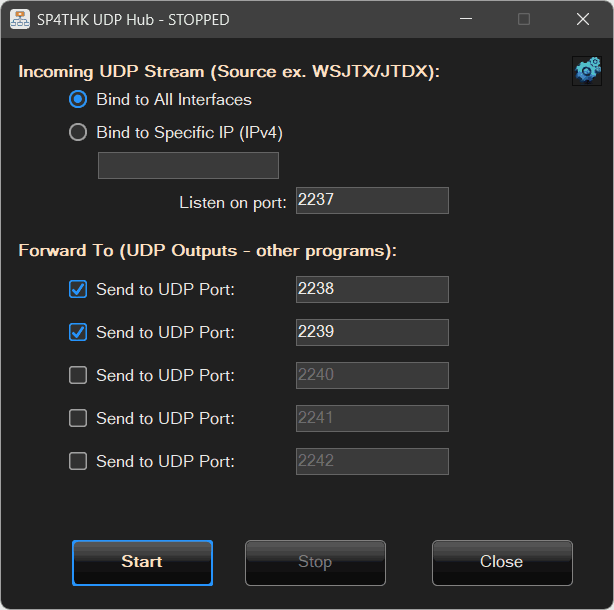Viewport: 614px width, 610px height.
Task: Click the UDP port 2238 input field
Action: [372, 289]
